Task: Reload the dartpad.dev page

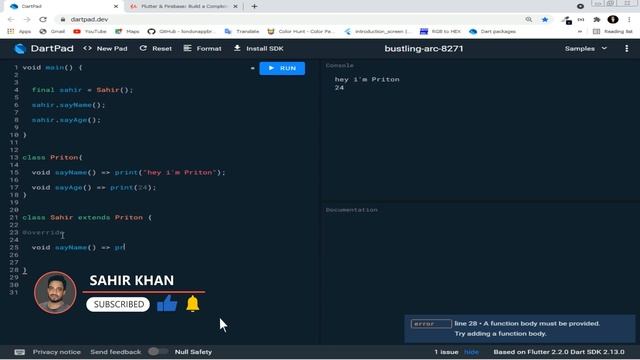Action: (43, 19)
